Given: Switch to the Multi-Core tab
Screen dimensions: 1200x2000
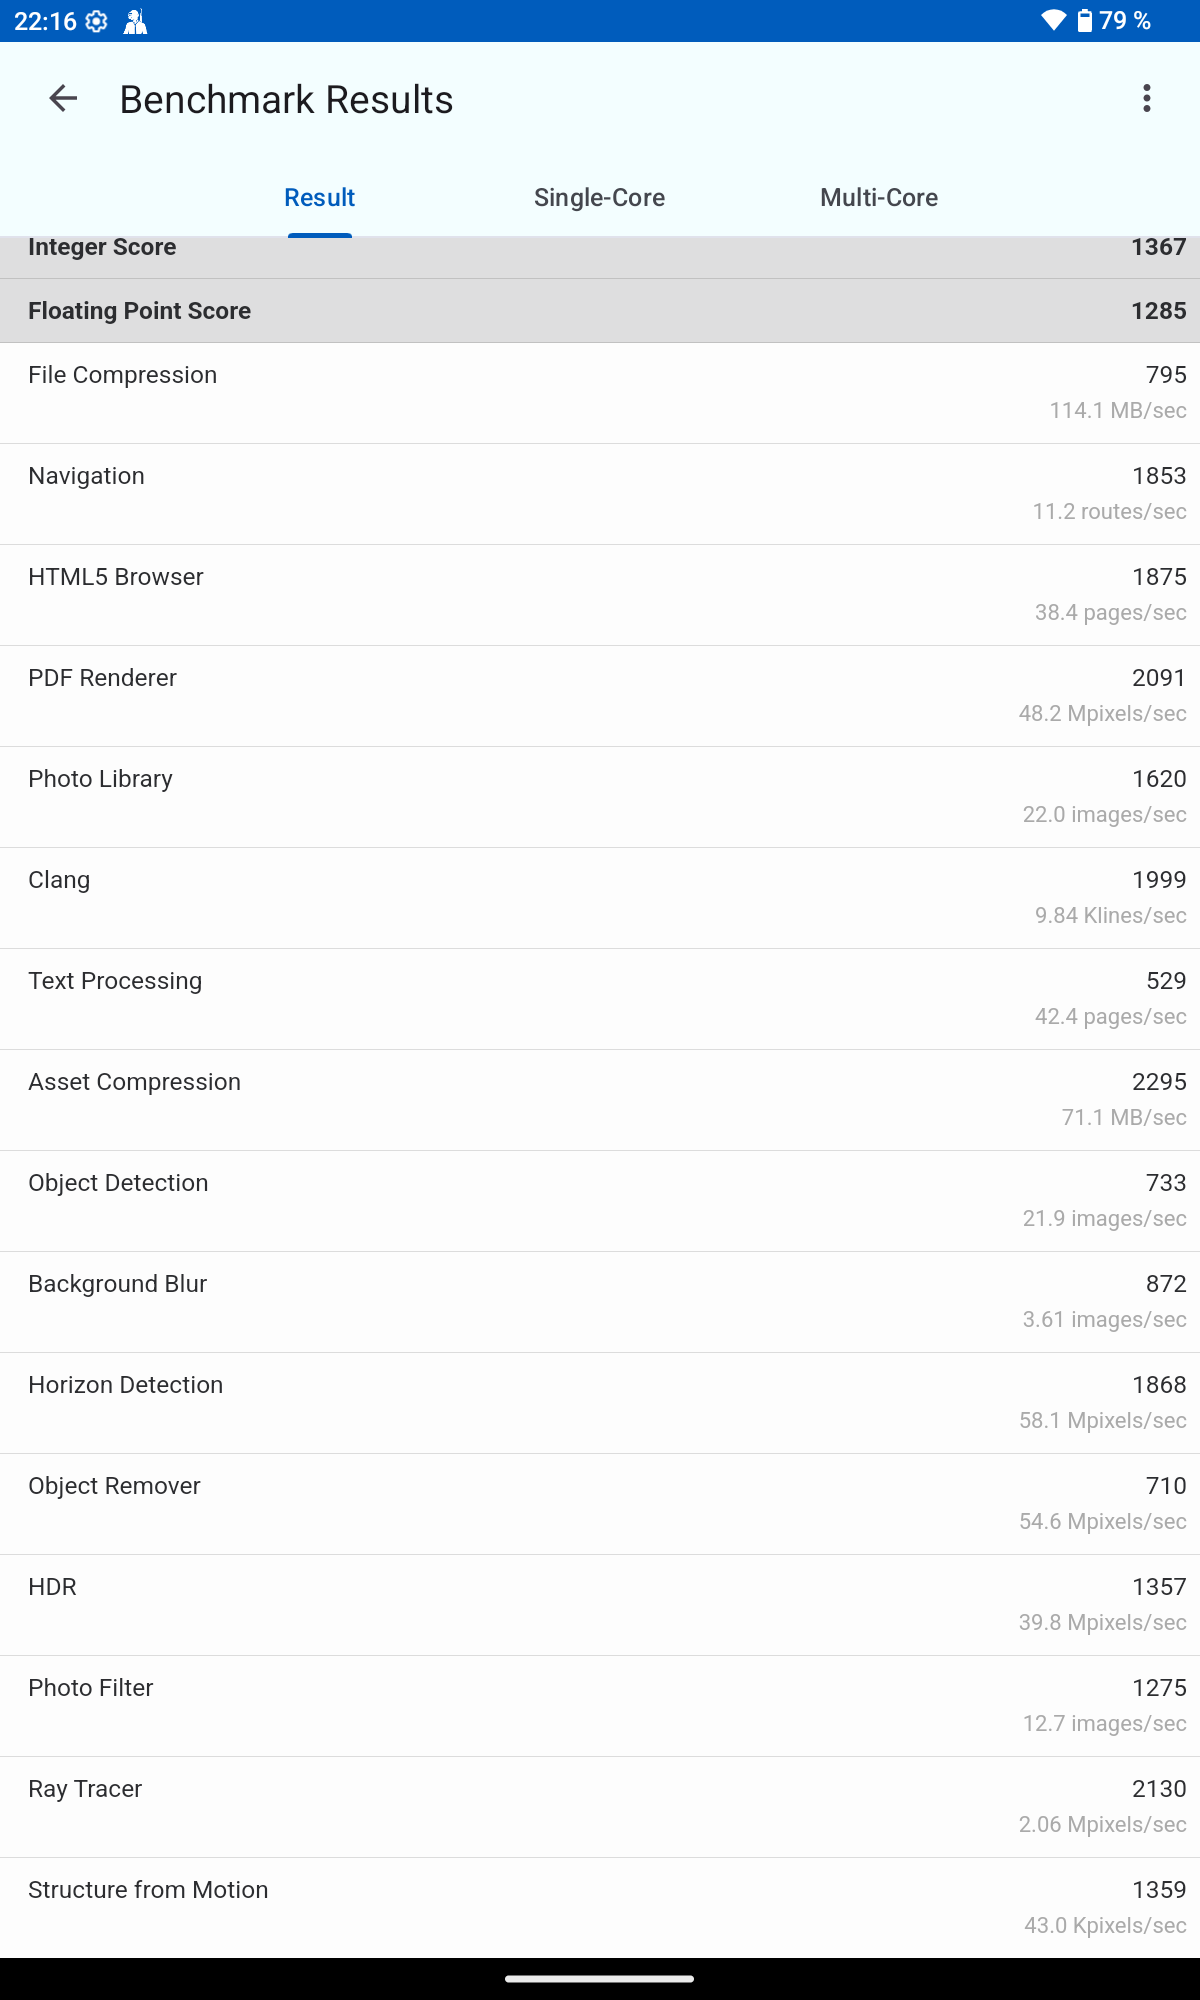Looking at the screenshot, I should (x=879, y=198).
